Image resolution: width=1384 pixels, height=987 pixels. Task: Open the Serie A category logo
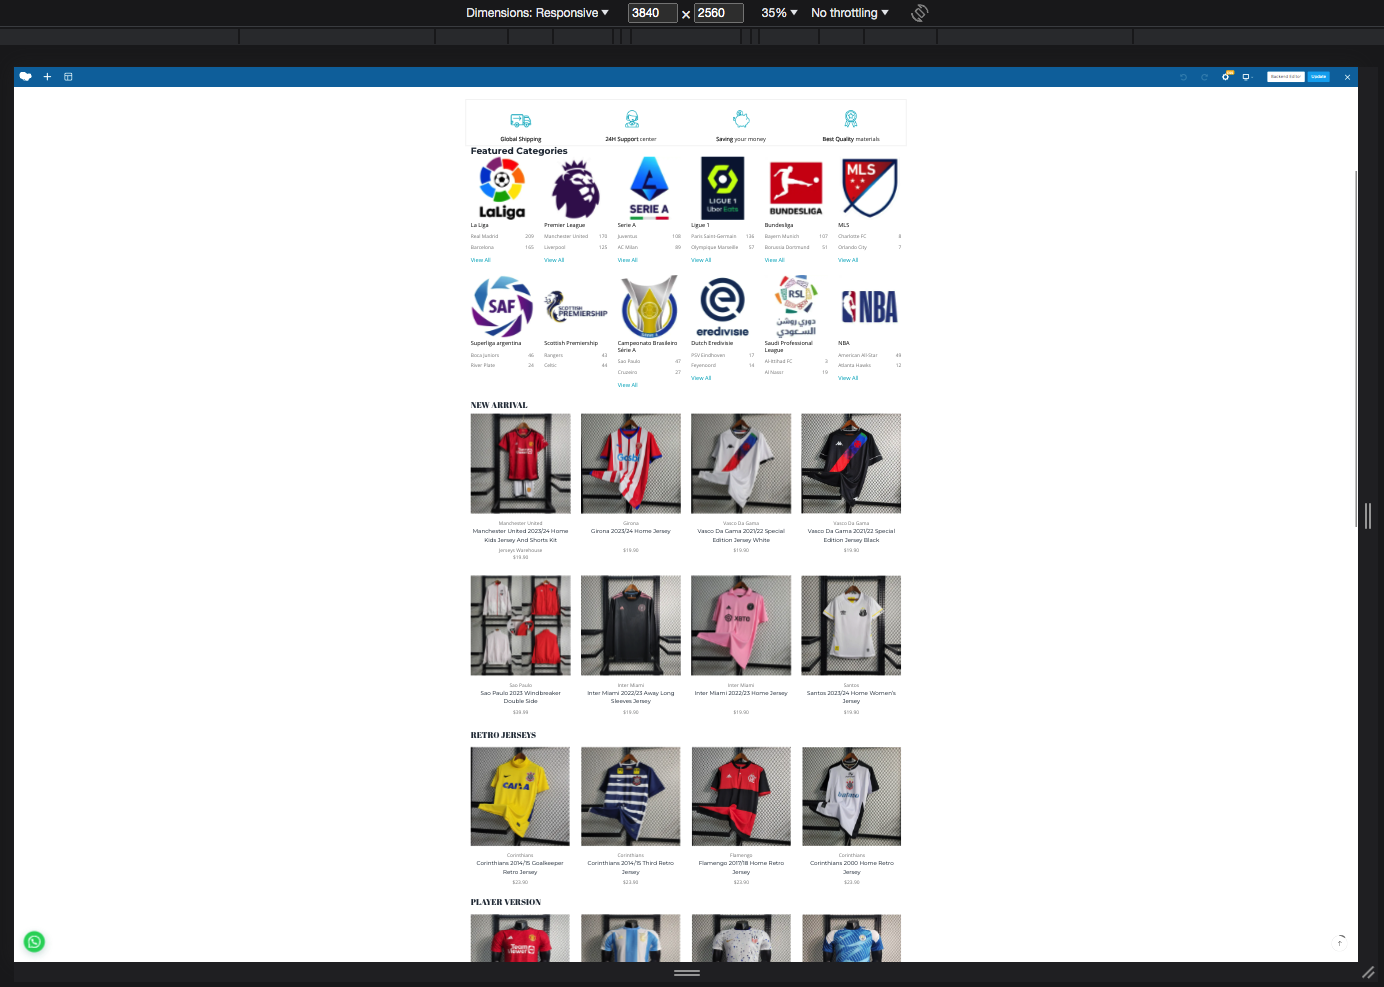[x=649, y=188]
